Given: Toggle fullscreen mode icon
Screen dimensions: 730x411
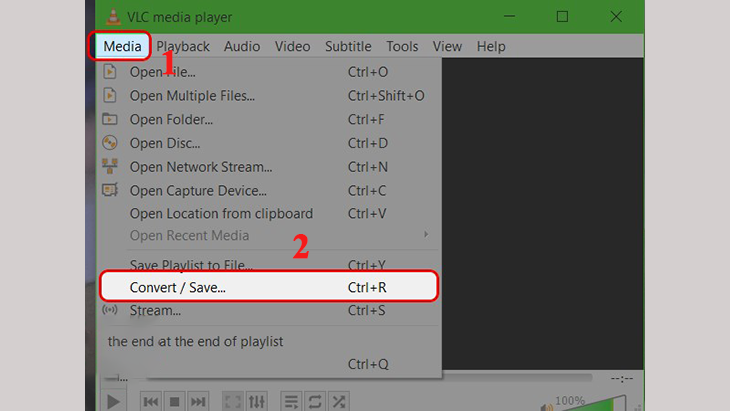Looking at the screenshot, I should click(x=233, y=401).
